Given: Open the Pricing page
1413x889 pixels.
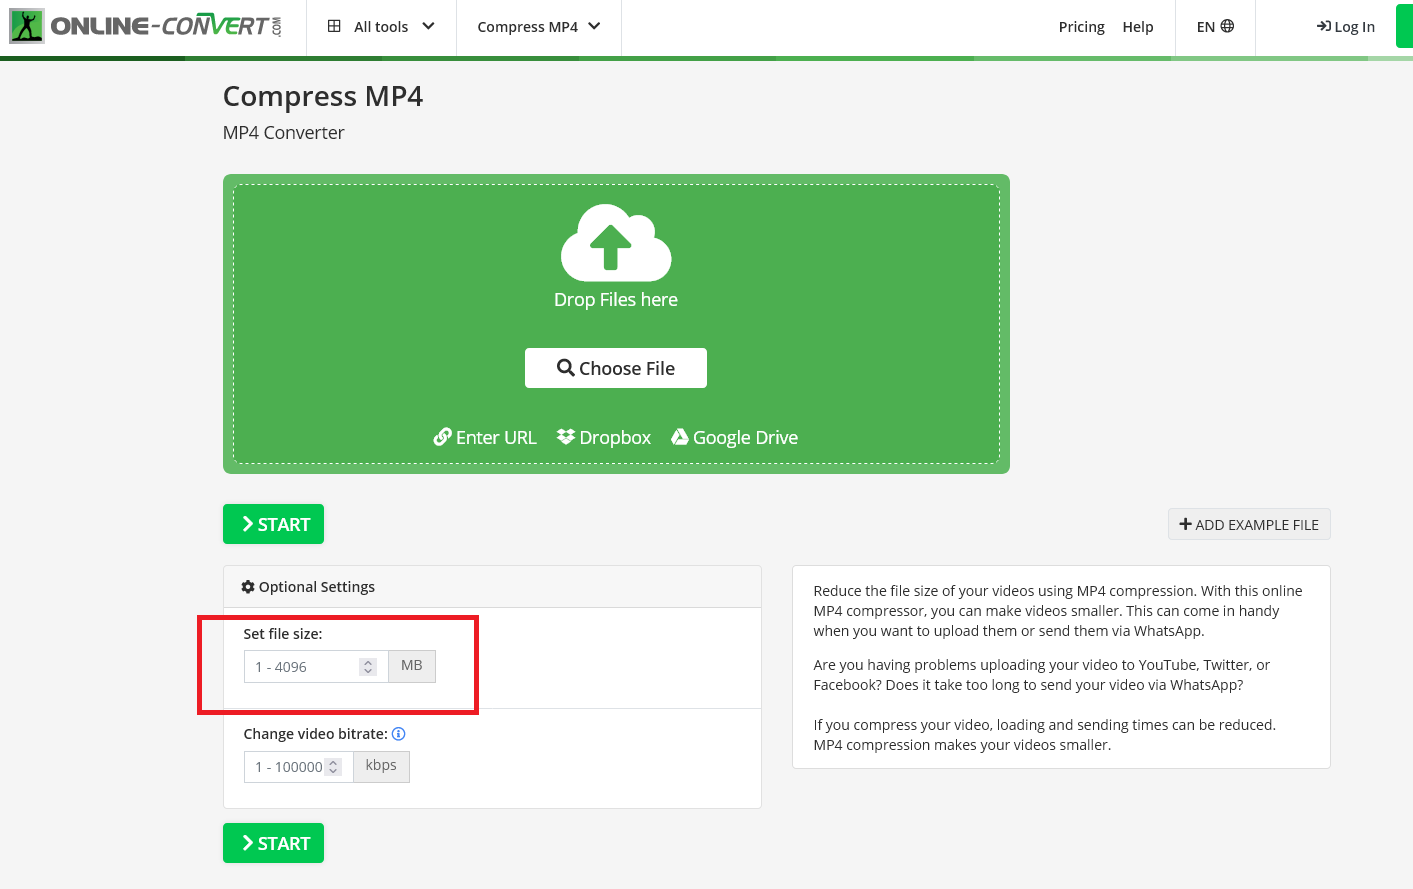Looking at the screenshot, I should click(1081, 27).
